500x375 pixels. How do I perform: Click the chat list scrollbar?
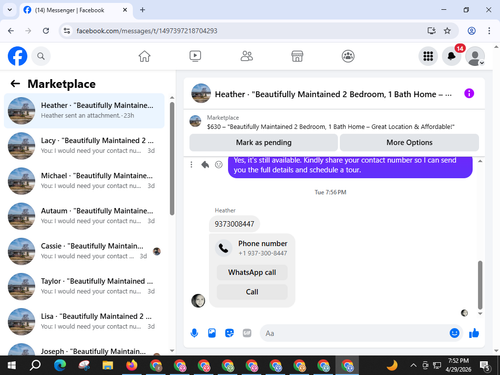pyautogui.click(x=172, y=158)
